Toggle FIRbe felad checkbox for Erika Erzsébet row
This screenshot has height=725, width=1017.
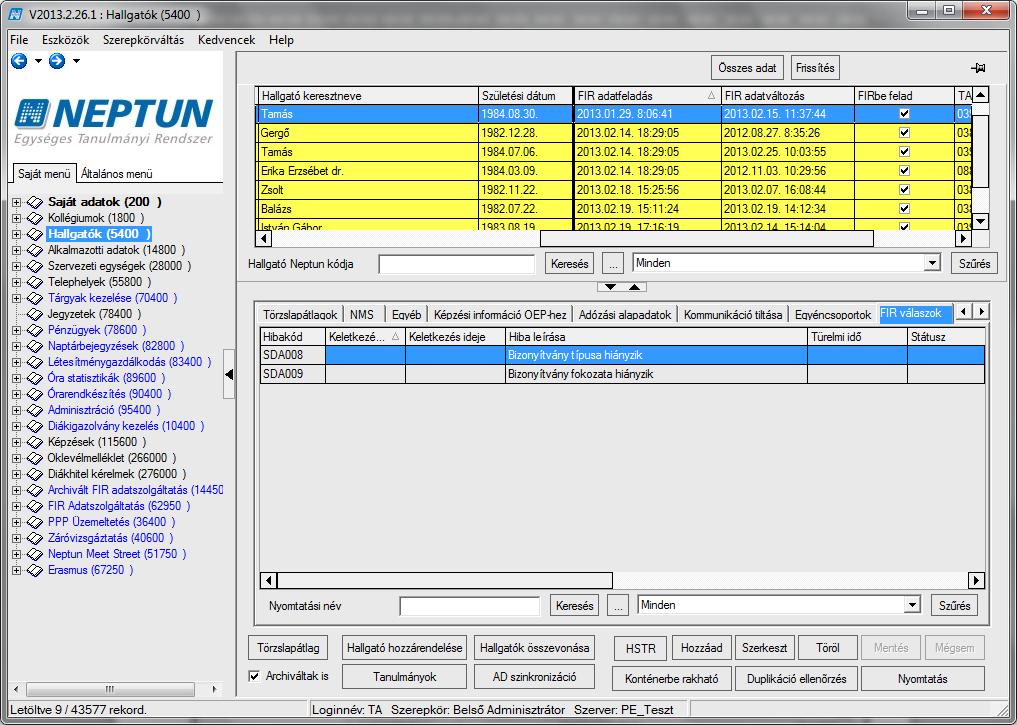[904, 171]
